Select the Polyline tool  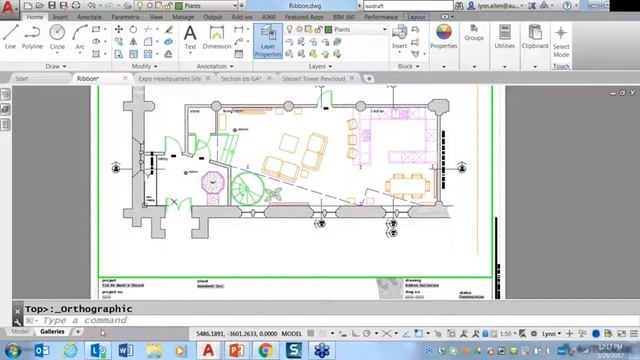32,37
